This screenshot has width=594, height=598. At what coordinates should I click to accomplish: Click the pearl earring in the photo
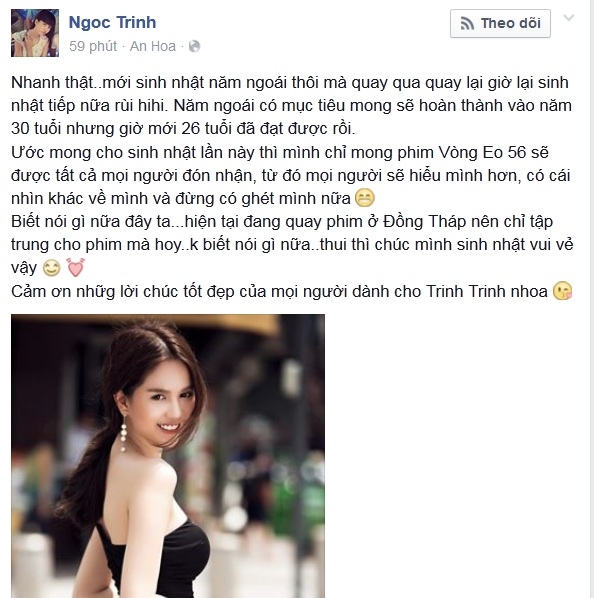(123, 434)
